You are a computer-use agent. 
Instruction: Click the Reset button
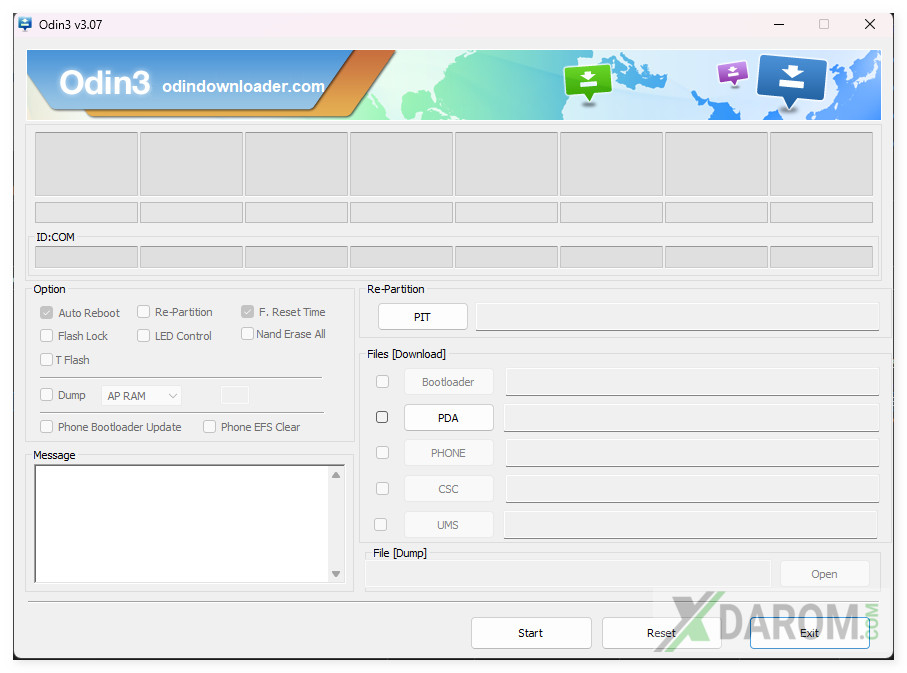(x=661, y=633)
